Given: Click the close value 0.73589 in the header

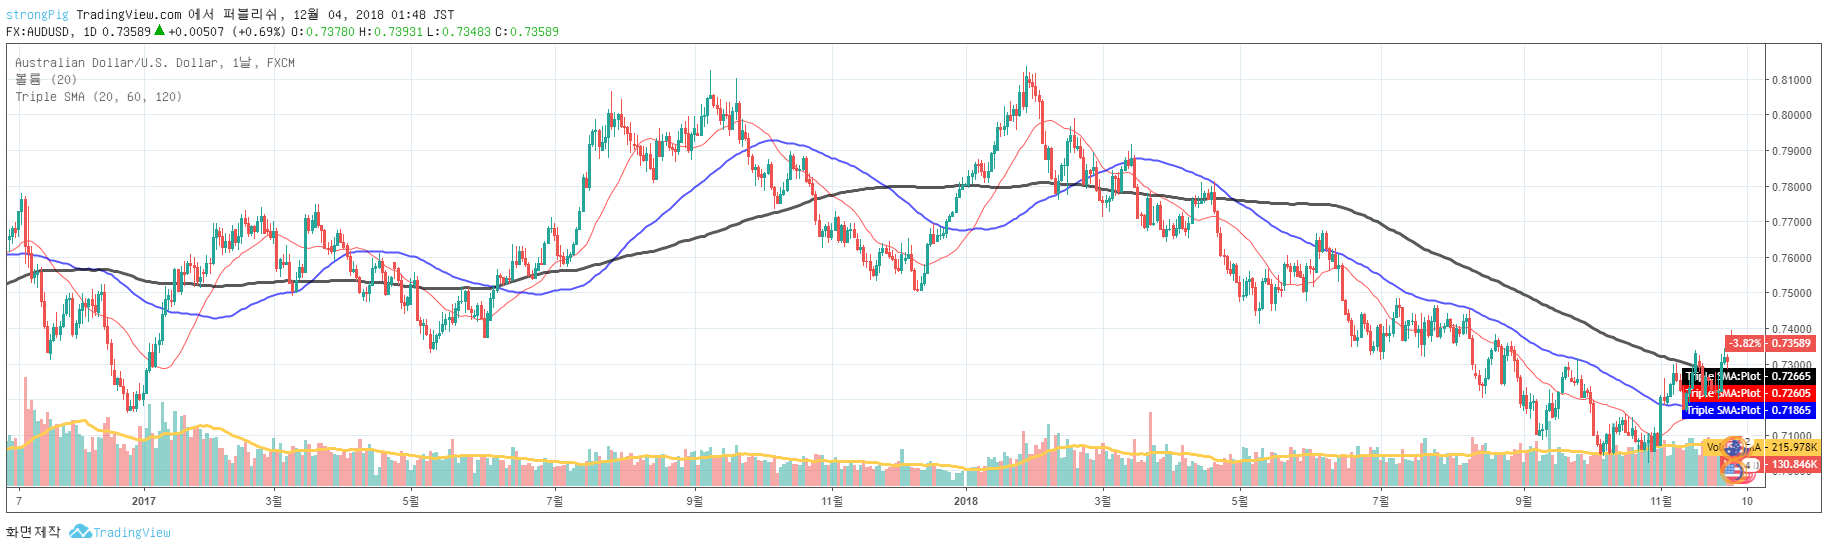Looking at the screenshot, I should pyautogui.click(x=534, y=32).
